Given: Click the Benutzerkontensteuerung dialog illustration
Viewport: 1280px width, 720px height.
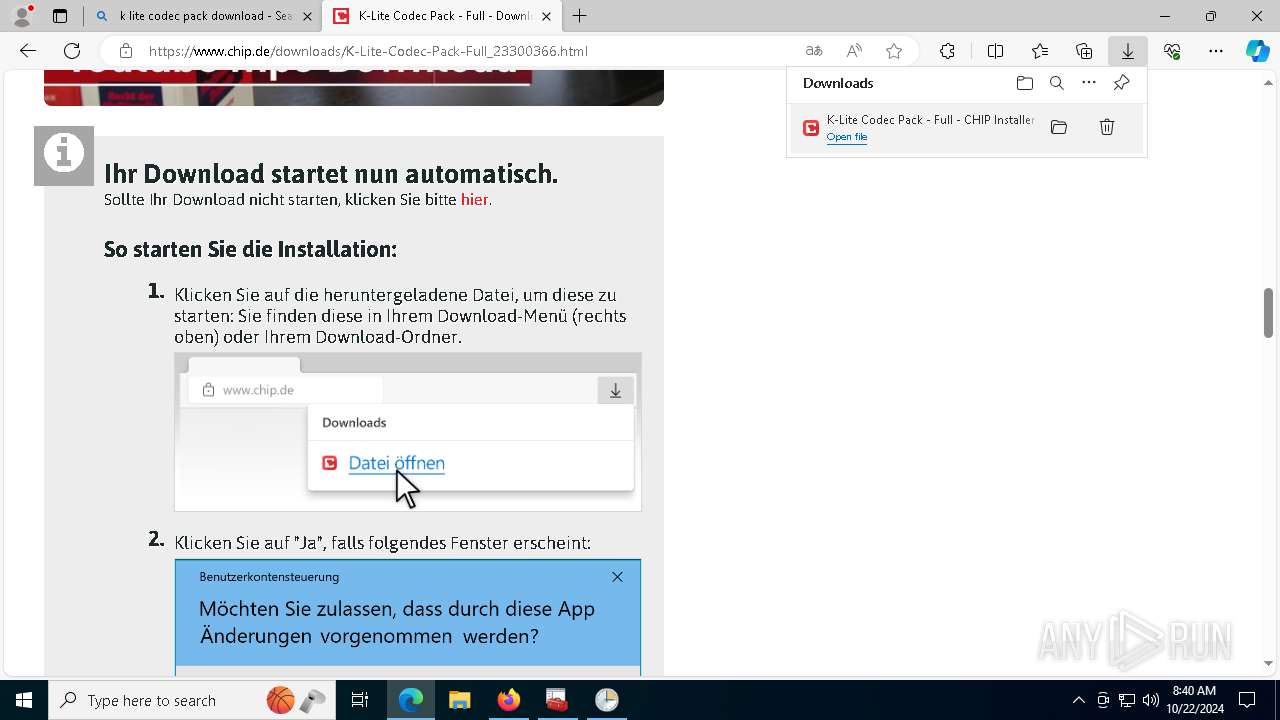Looking at the screenshot, I should click(x=408, y=617).
